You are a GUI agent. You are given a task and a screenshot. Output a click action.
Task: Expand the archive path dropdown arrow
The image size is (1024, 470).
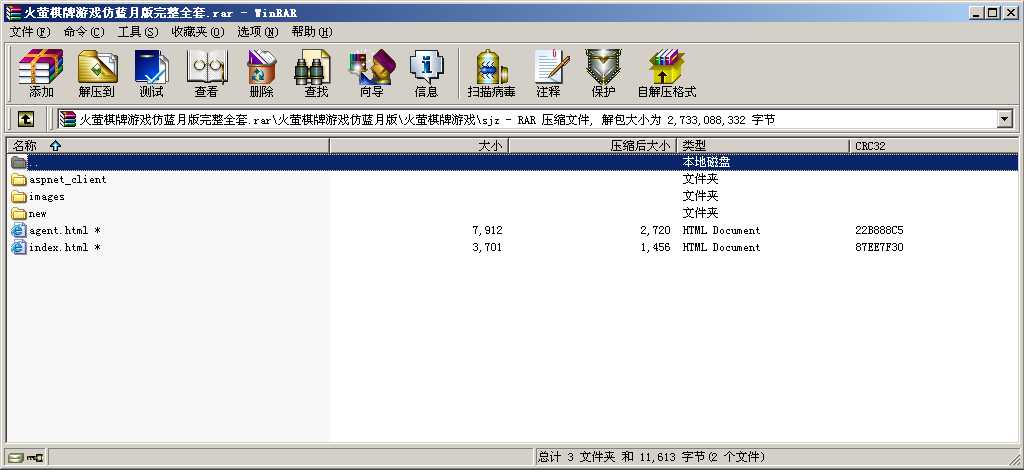[x=1005, y=119]
